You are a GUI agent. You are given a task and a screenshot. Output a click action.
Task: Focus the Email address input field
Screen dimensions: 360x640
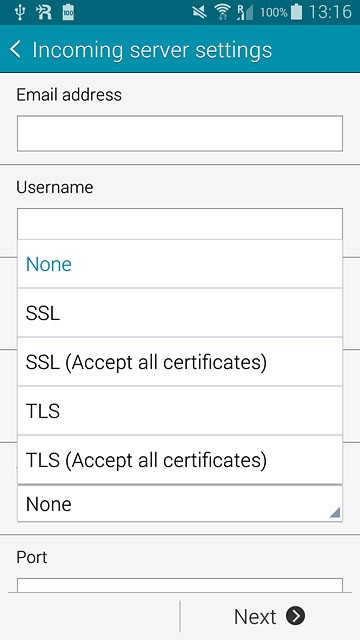180,133
